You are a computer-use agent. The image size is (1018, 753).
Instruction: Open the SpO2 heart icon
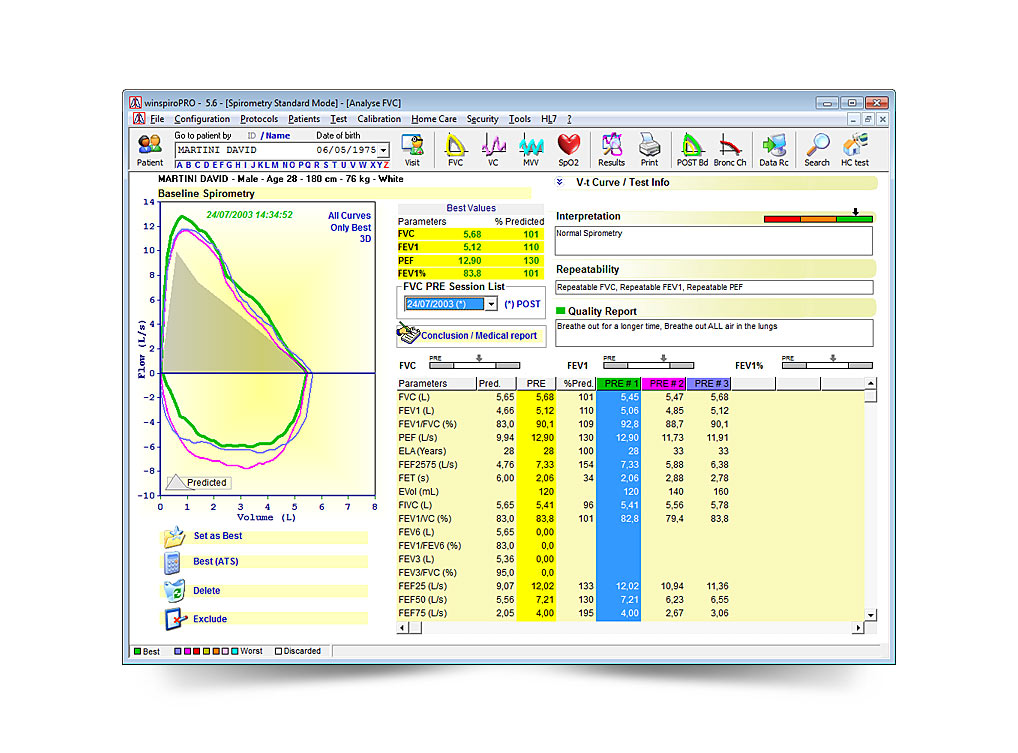coord(569,148)
